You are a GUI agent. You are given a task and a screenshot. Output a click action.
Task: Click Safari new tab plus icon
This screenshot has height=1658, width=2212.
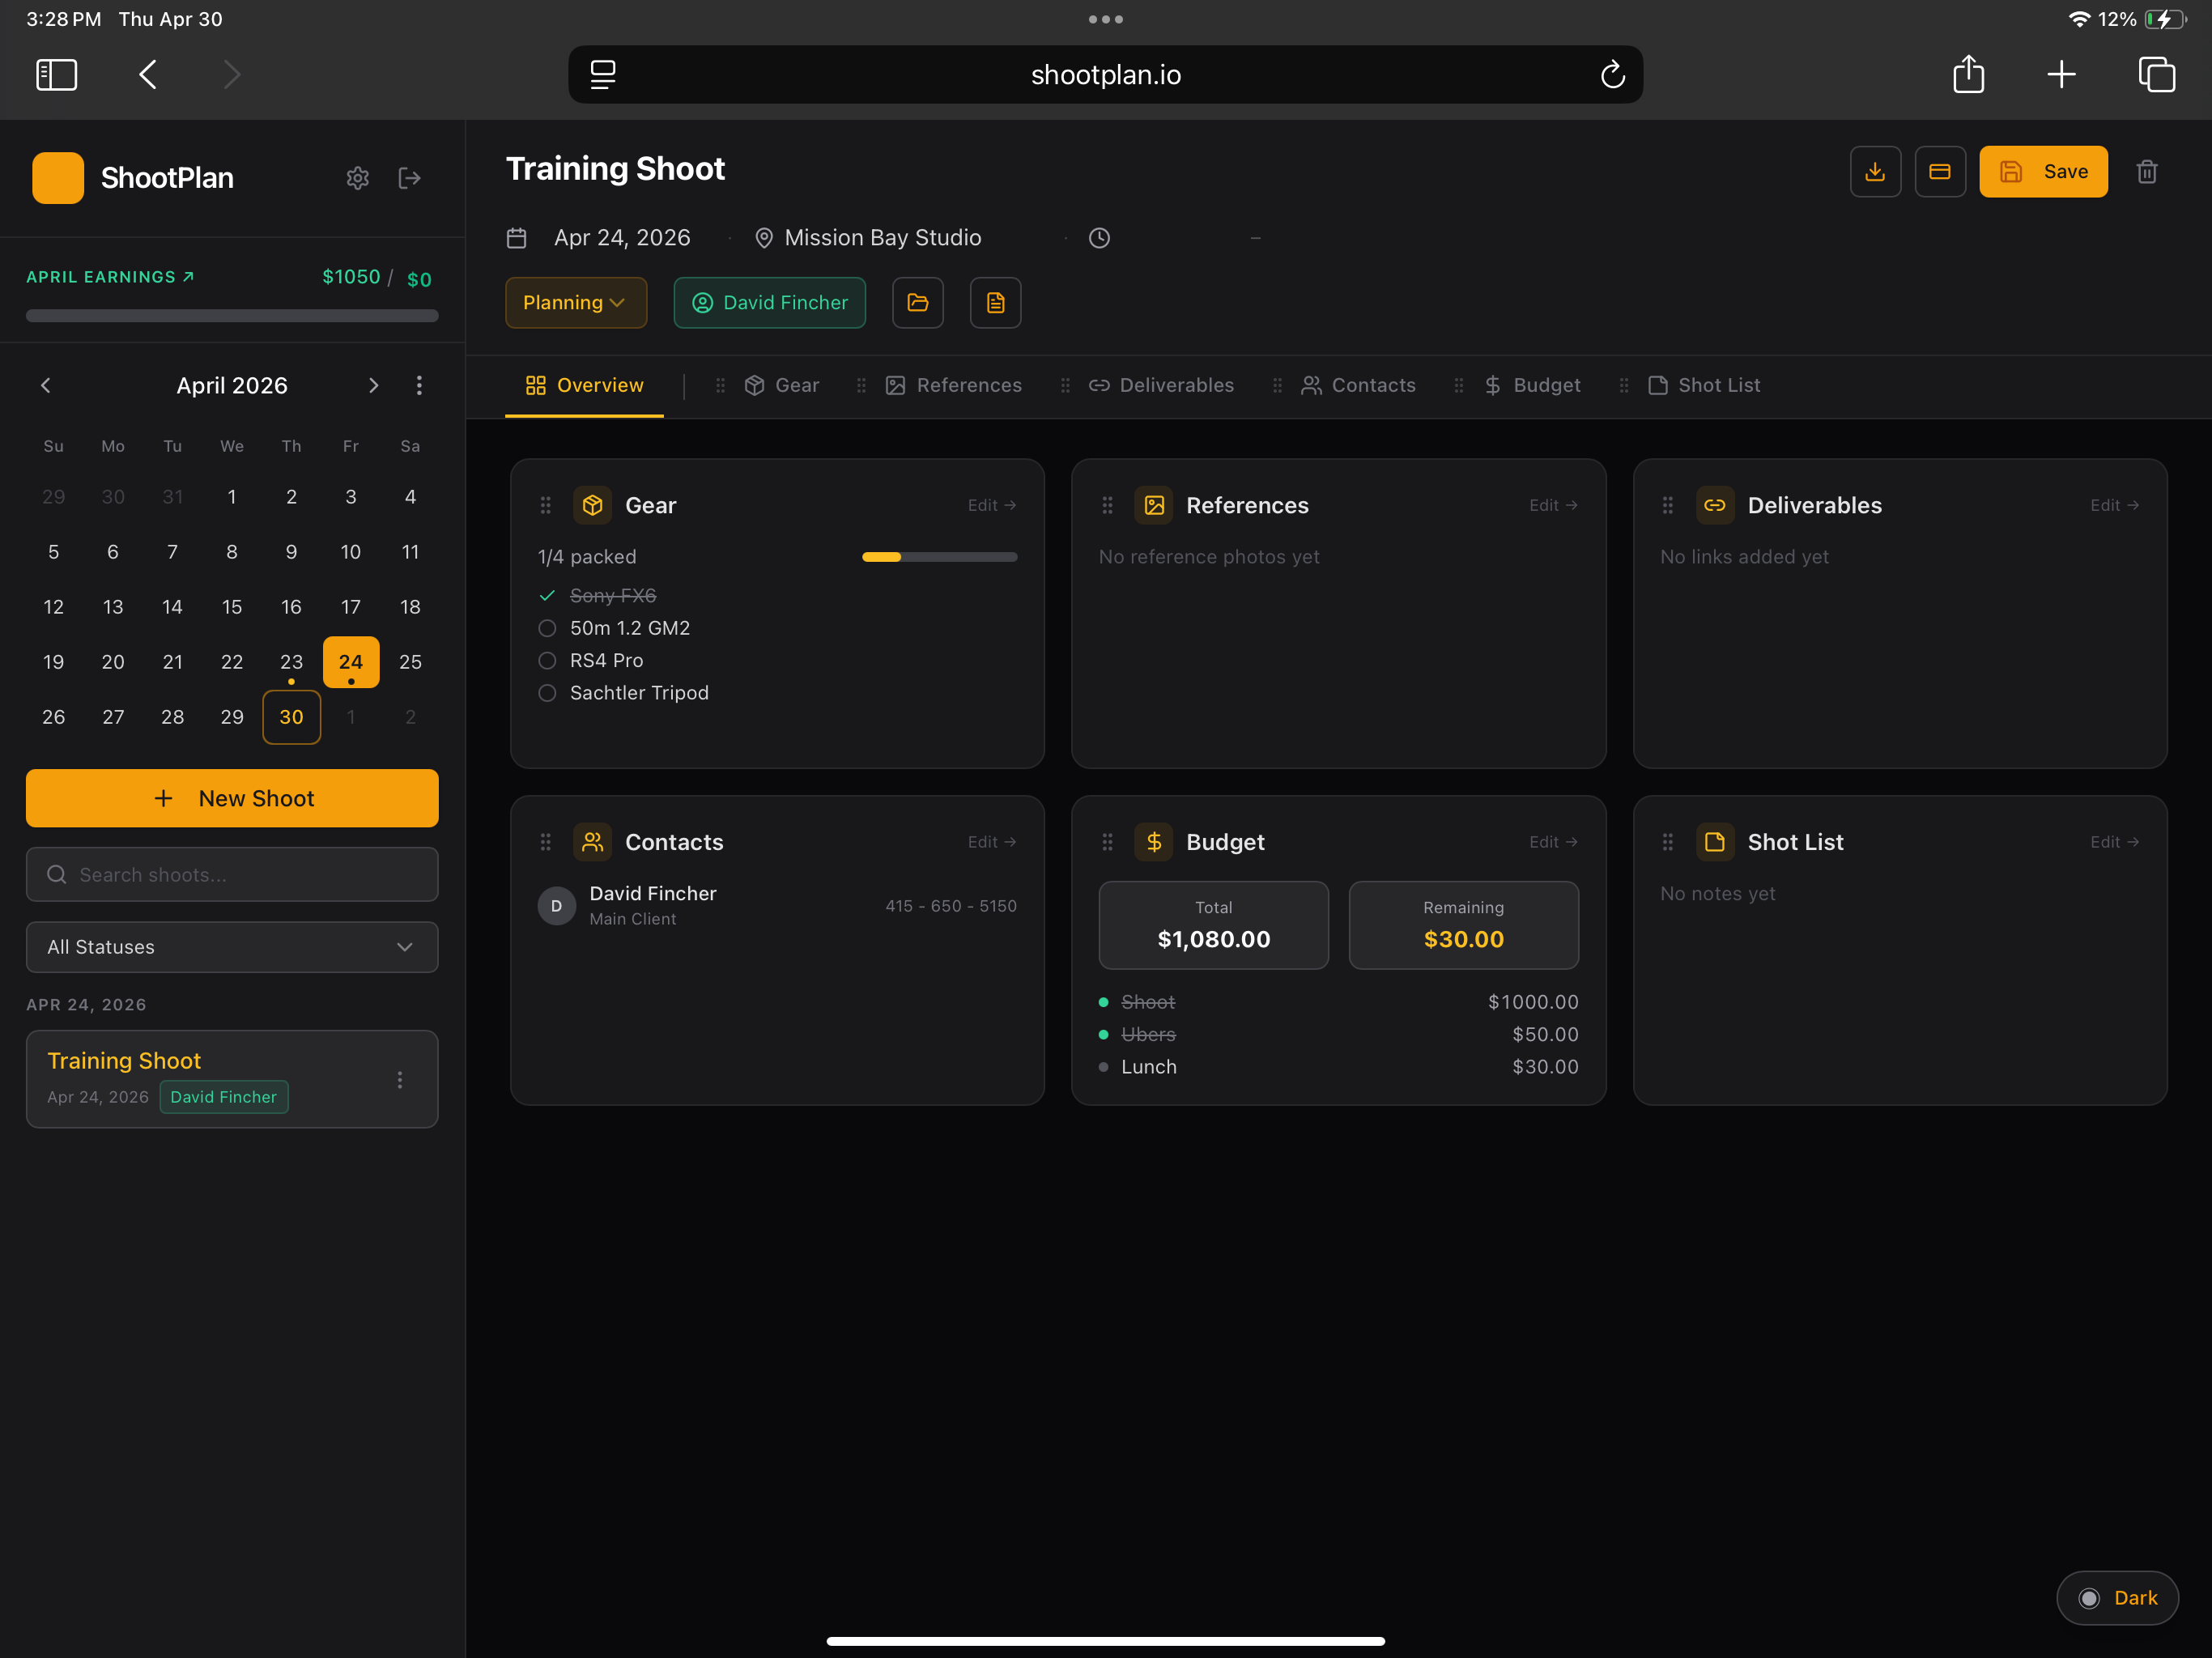[x=2061, y=74]
